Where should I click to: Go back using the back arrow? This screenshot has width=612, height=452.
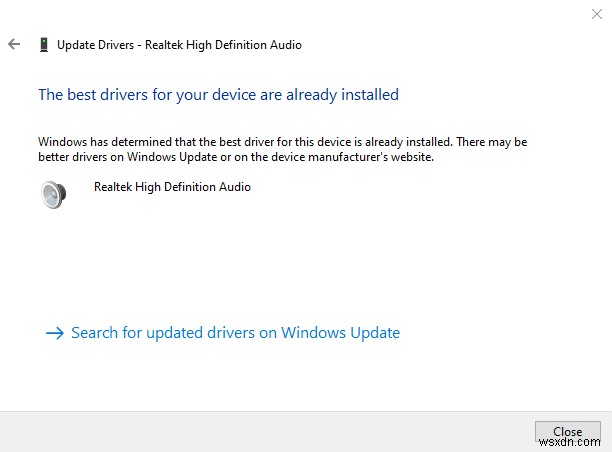pos(14,45)
